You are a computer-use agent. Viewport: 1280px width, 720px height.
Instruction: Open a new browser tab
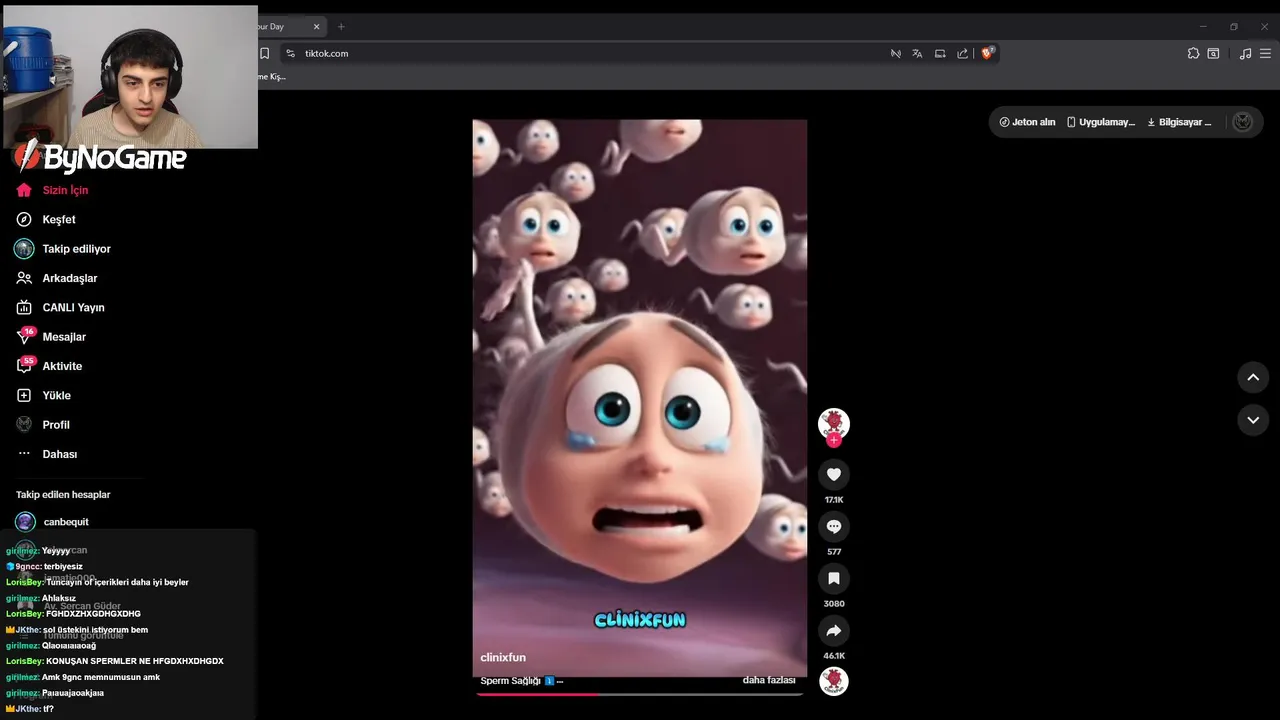click(x=341, y=26)
